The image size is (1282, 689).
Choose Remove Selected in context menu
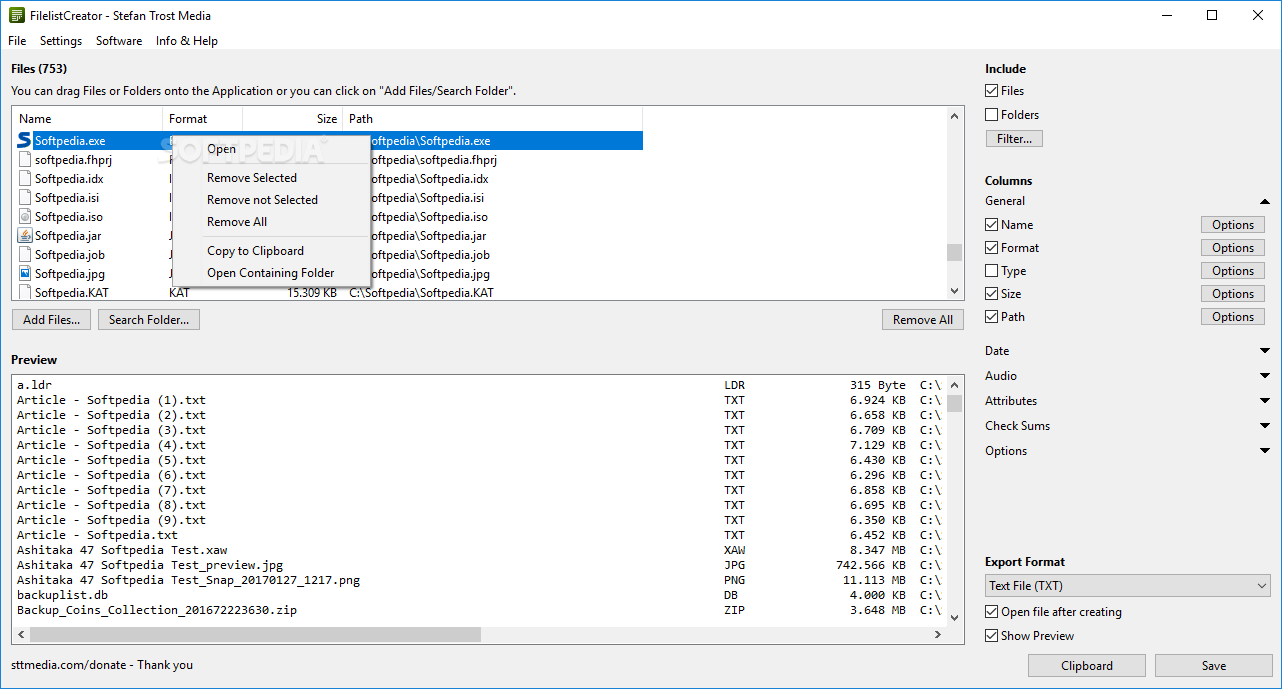(271, 178)
